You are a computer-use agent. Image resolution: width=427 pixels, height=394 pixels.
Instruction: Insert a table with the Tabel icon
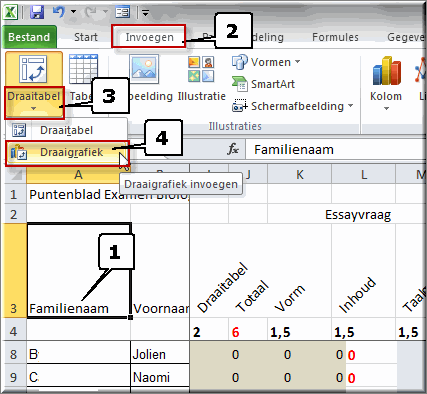pyautogui.click(x=83, y=70)
